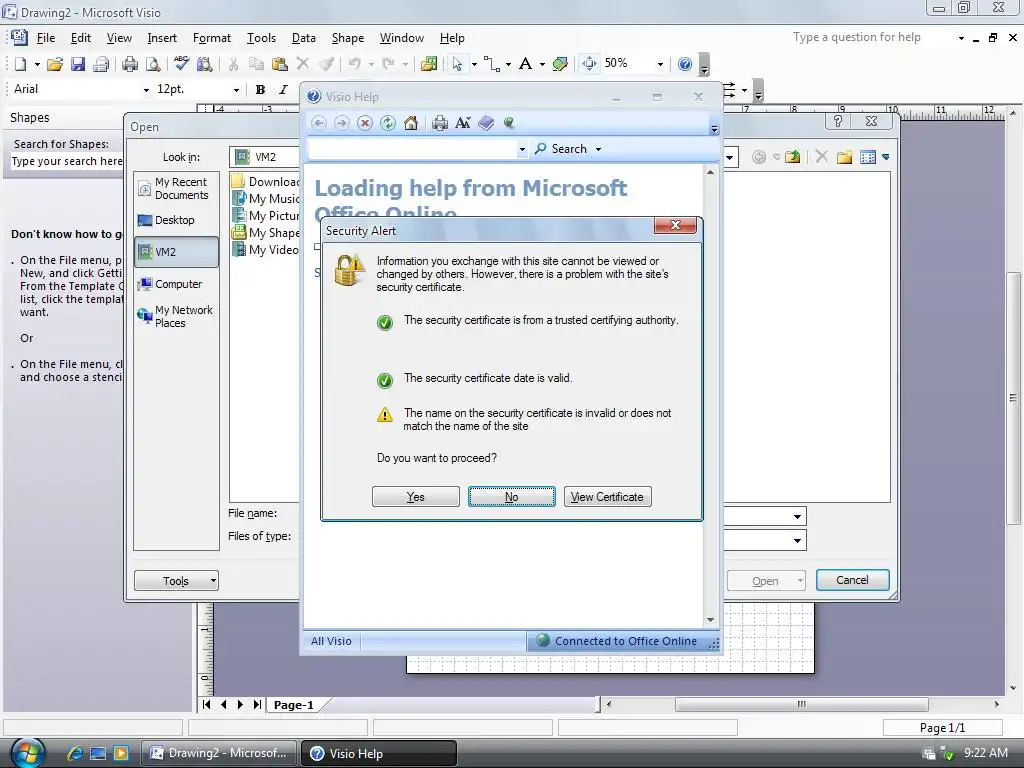Click the Spelling check ABC icon
This screenshot has height=768, width=1024.
pyautogui.click(x=182, y=64)
